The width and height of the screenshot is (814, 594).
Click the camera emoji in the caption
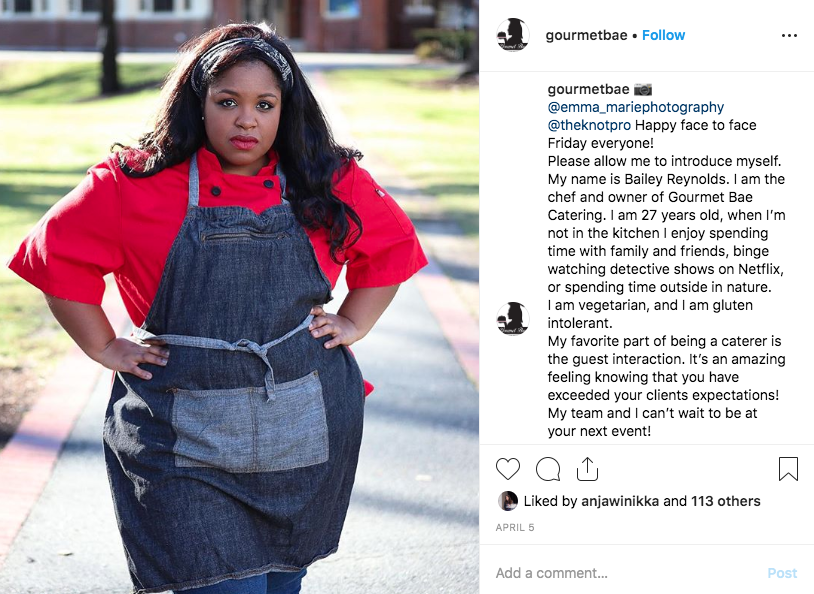point(643,89)
